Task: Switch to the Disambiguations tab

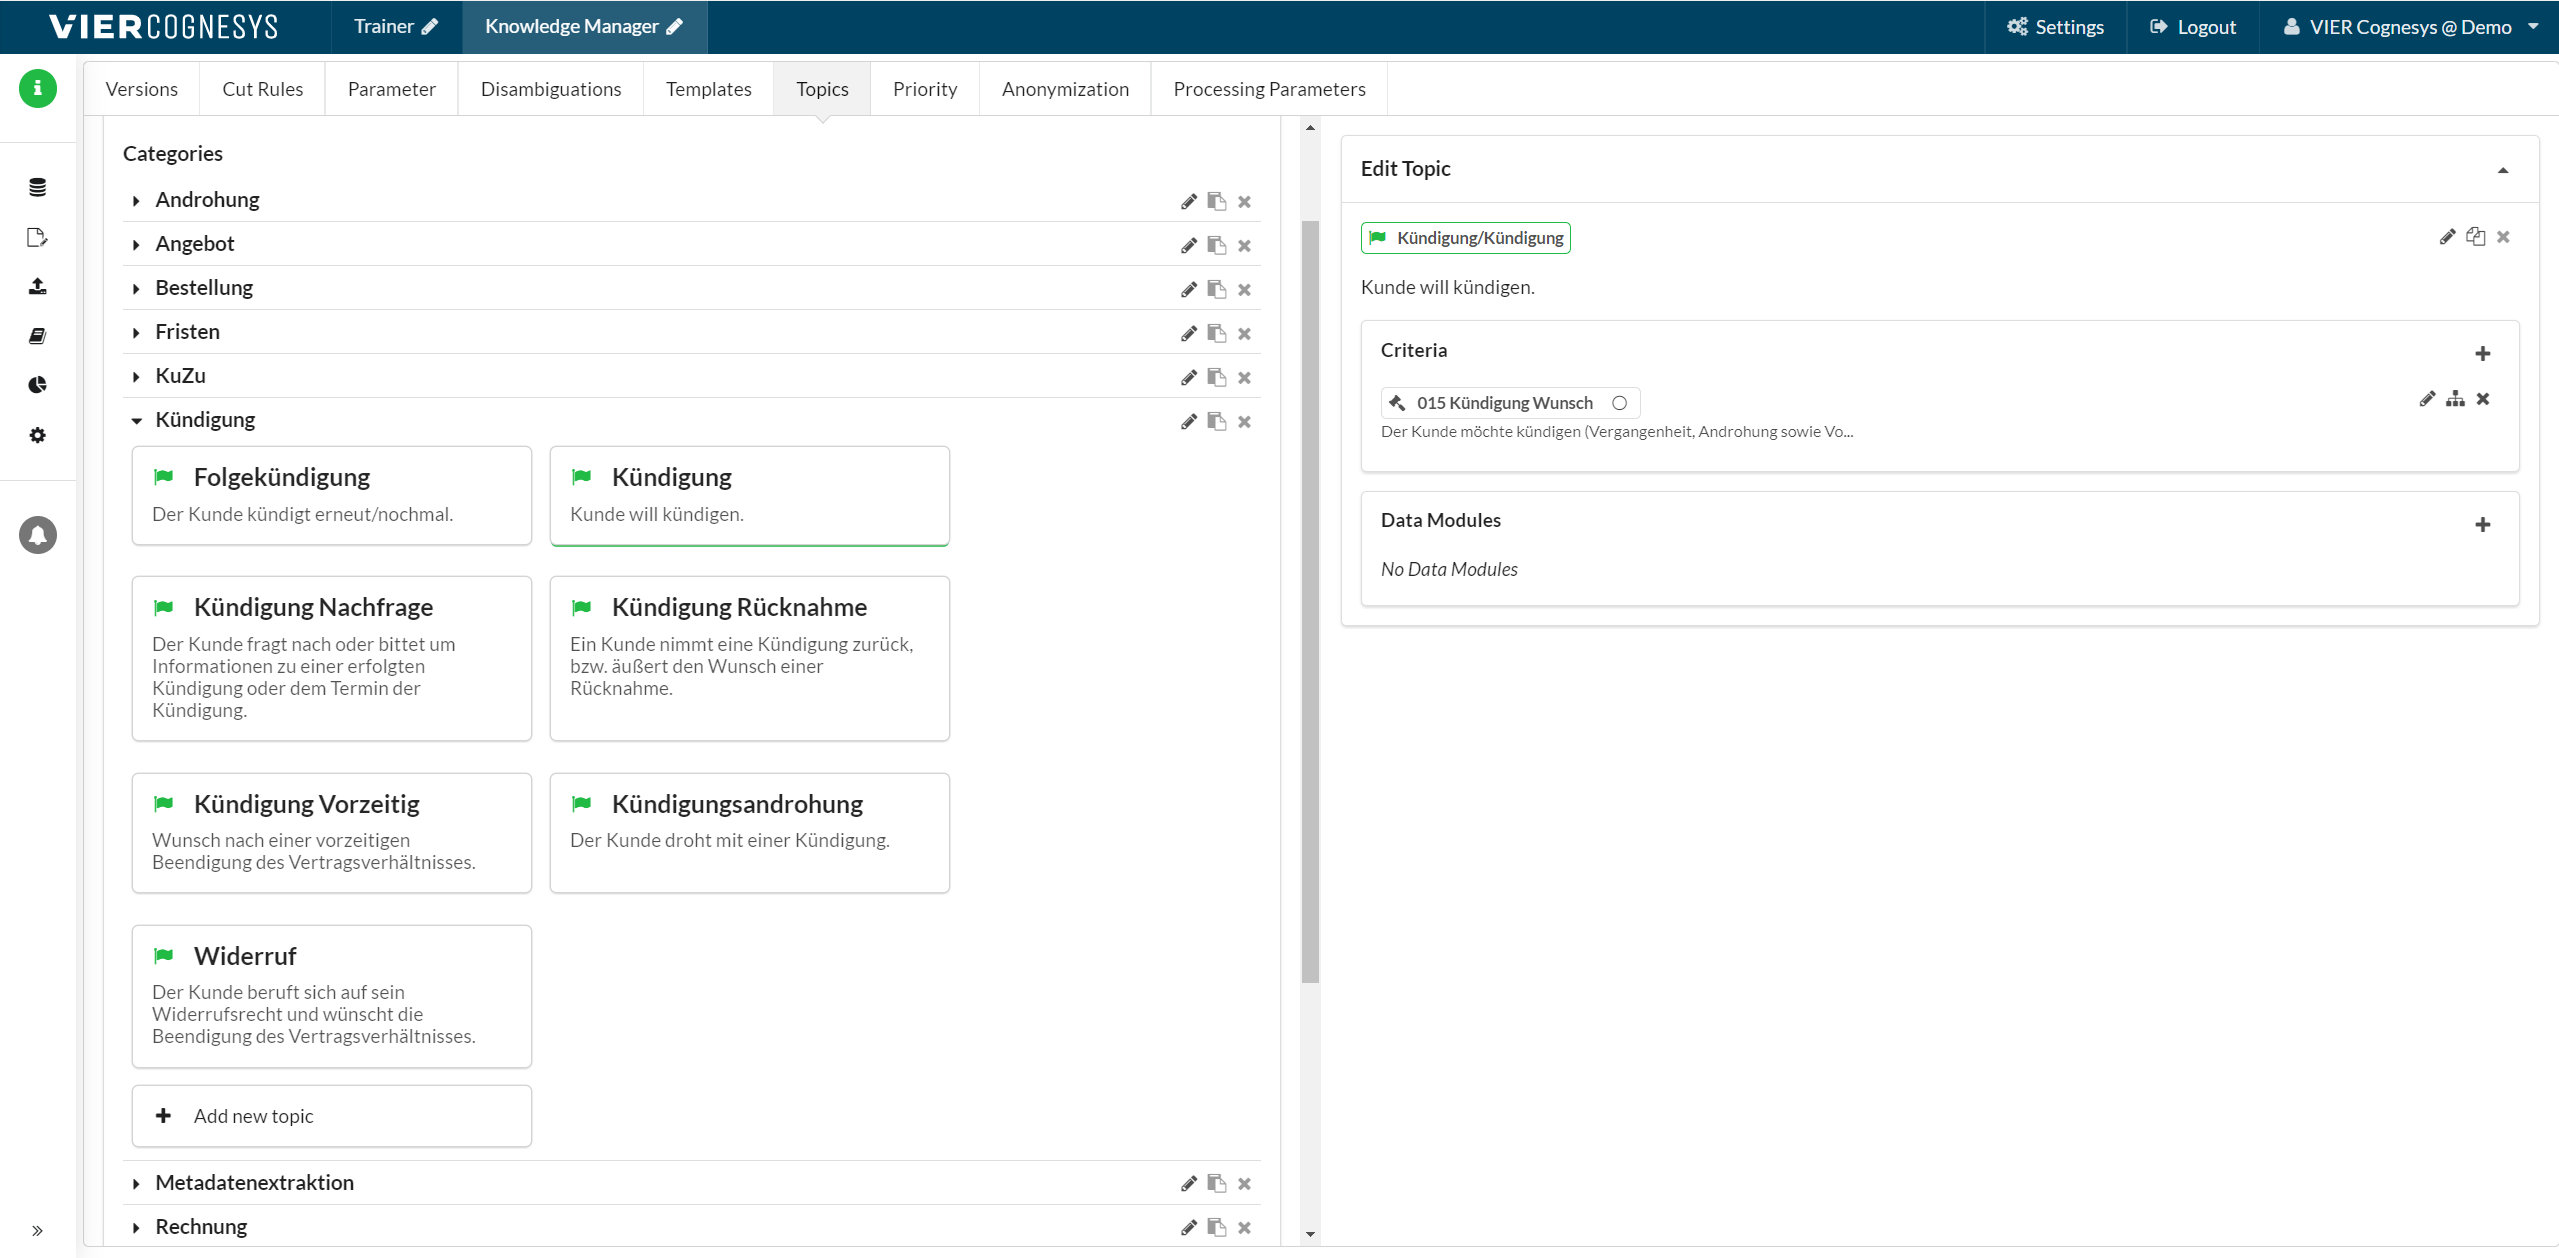Action: point(550,89)
